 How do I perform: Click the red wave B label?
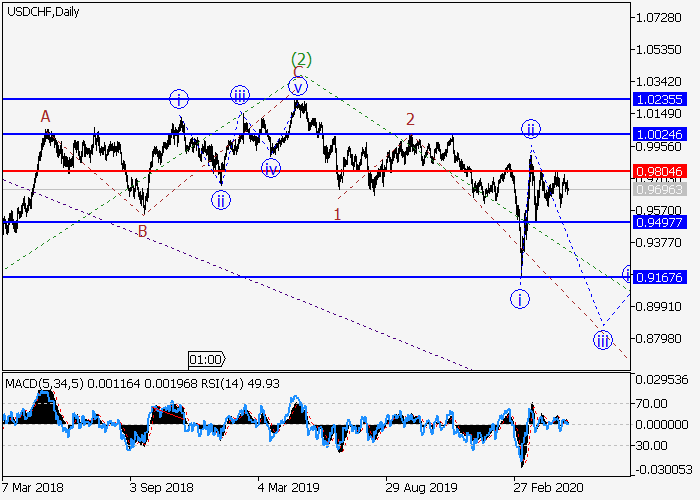(x=143, y=231)
